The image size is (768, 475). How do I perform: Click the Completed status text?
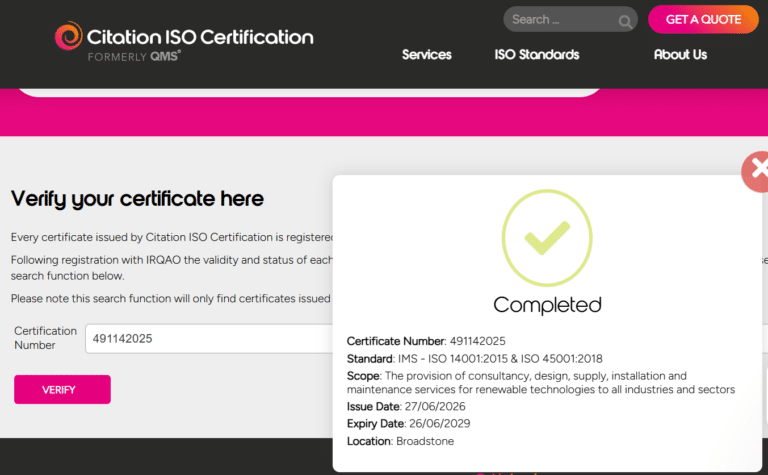tap(547, 305)
